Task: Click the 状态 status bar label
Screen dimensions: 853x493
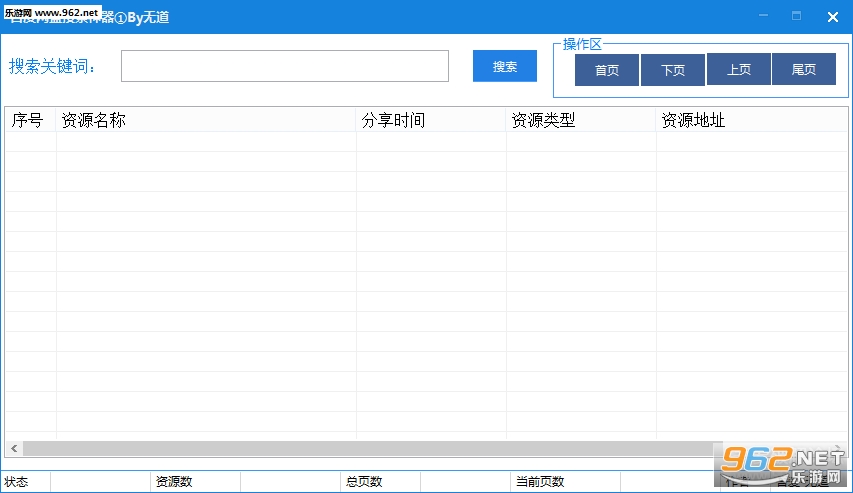Action: [x=17, y=482]
